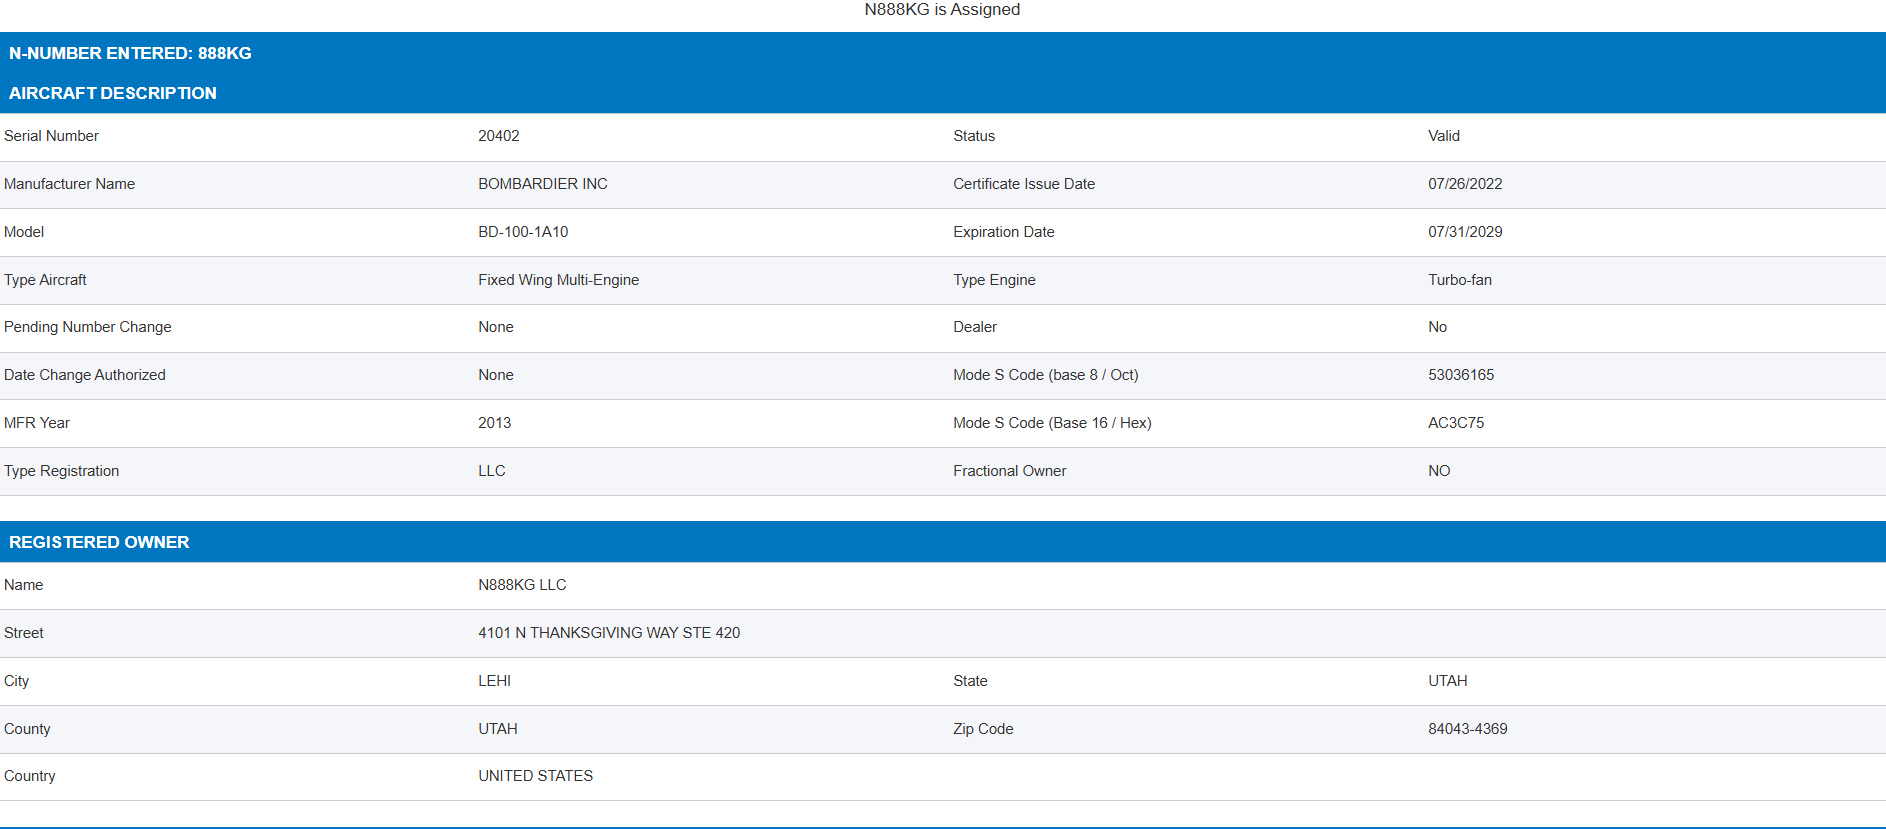The height and width of the screenshot is (829, 1886).
Task: Click the 'Street' label
Action: pyautogui.click(x=24, y=633)
